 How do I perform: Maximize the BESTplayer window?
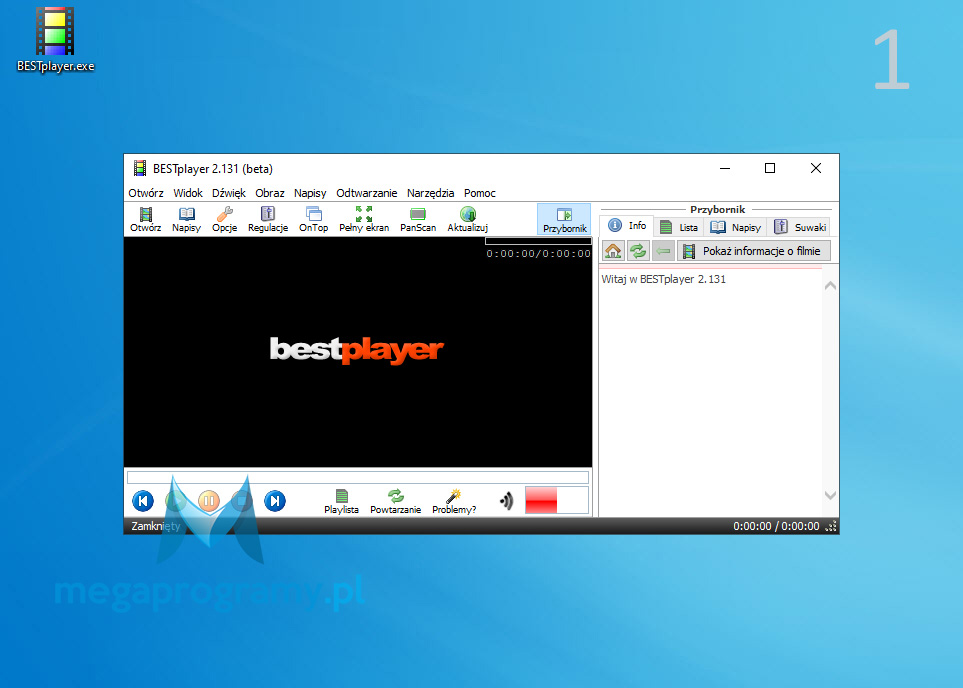click(770, 168)
